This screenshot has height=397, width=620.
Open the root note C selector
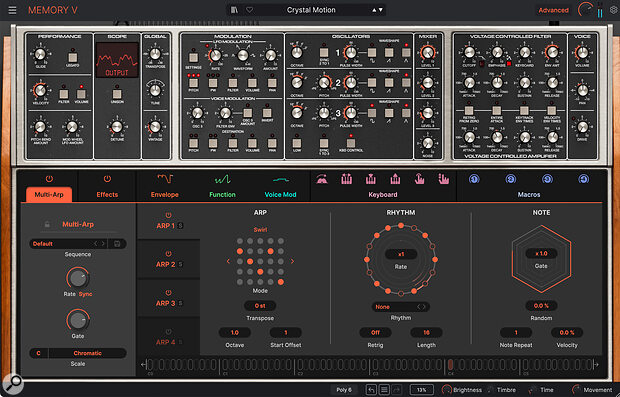pyautogui.click(x=38, y=353)
